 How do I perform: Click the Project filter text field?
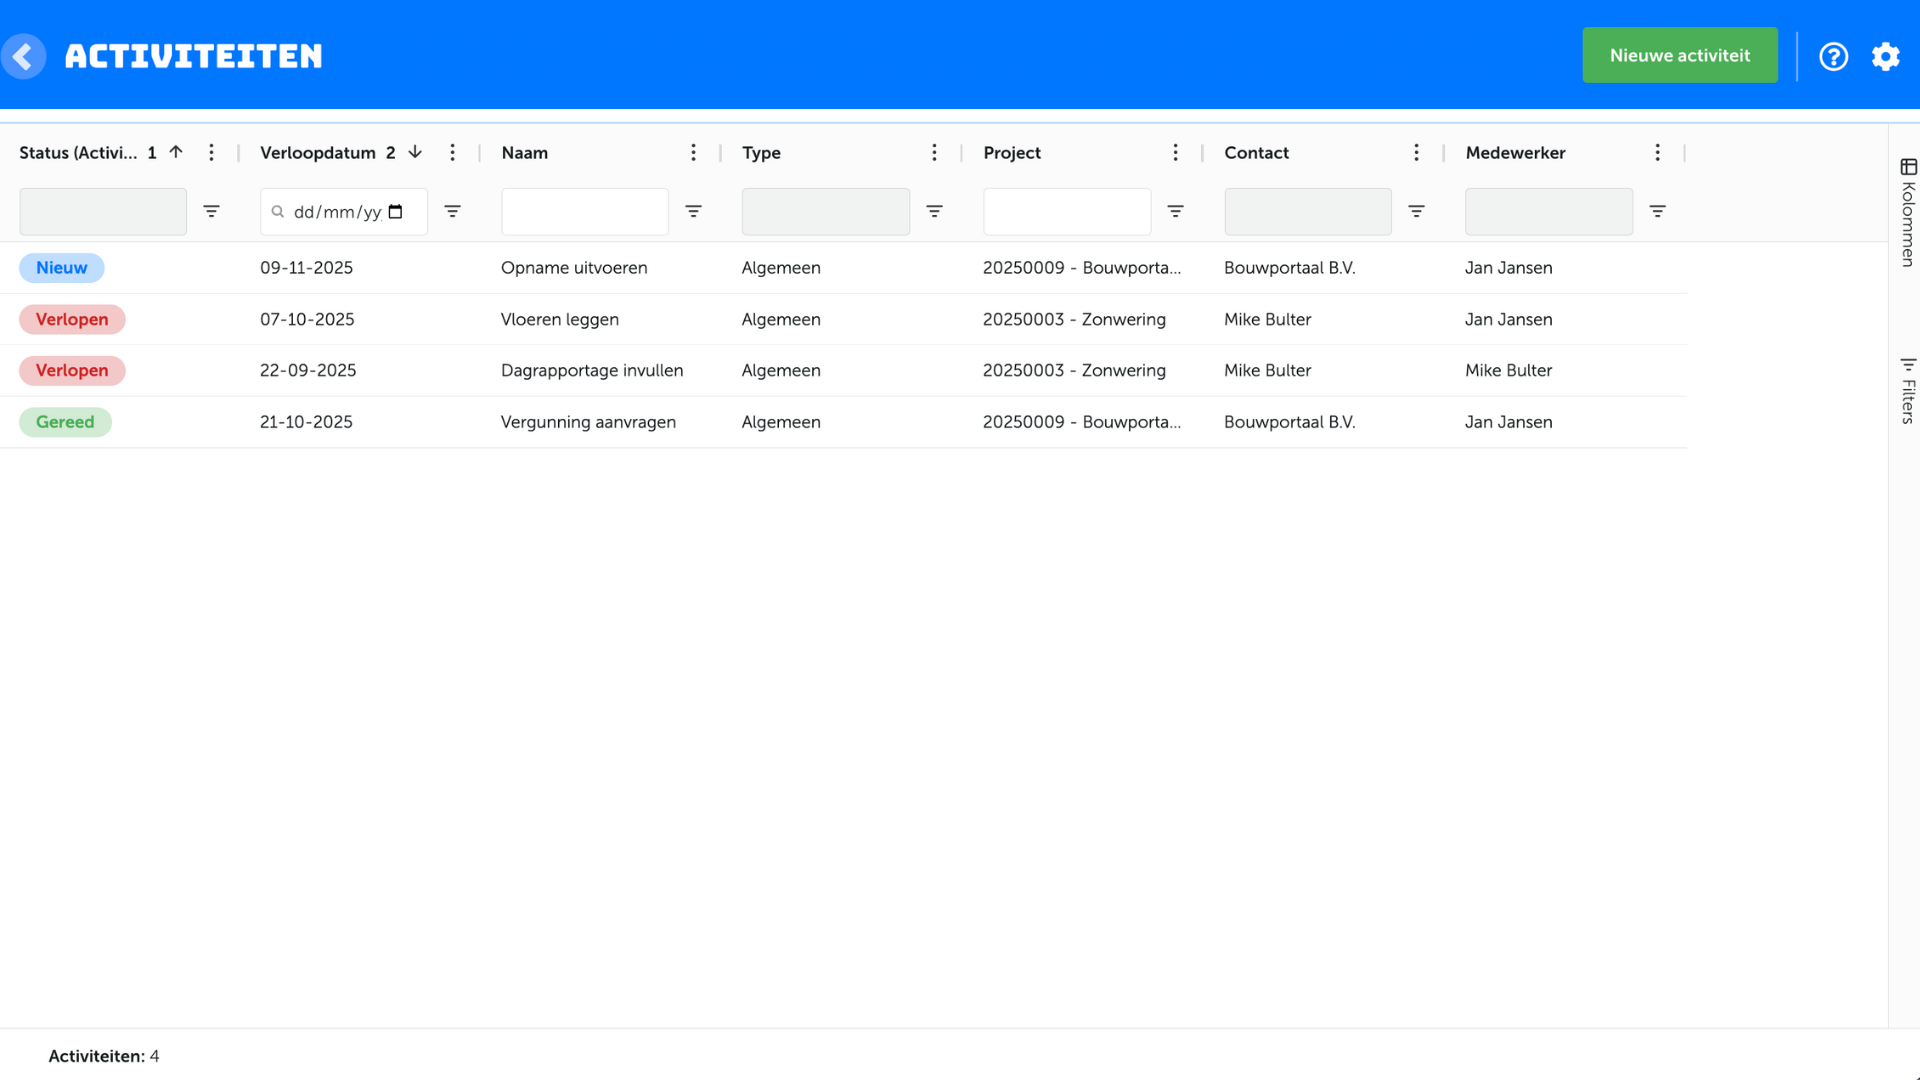coord(1067,211)
